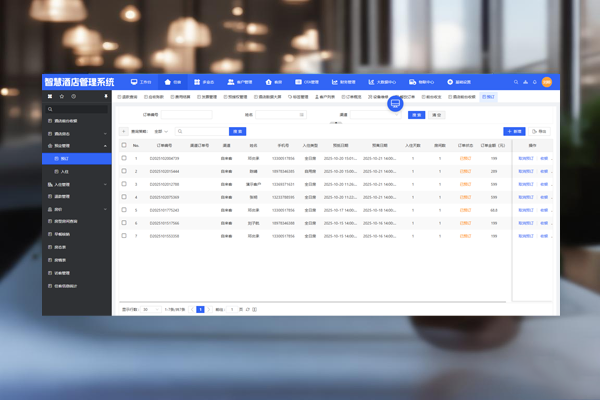Viewport: 600px width, 400px height.
Task: Click the star favorites icon in sidebar toolbar
Action: click(x=61, y=97)
